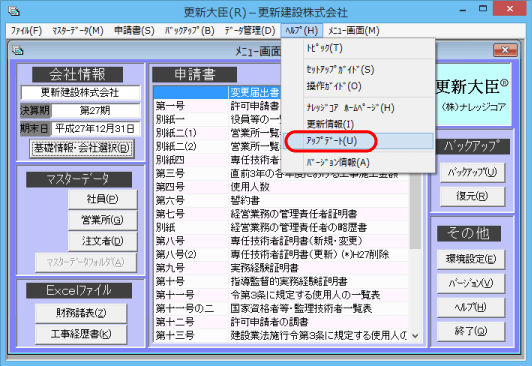
Task: Select 第九号 実務経験証明書 row
Action: click(x=282, y=268)
